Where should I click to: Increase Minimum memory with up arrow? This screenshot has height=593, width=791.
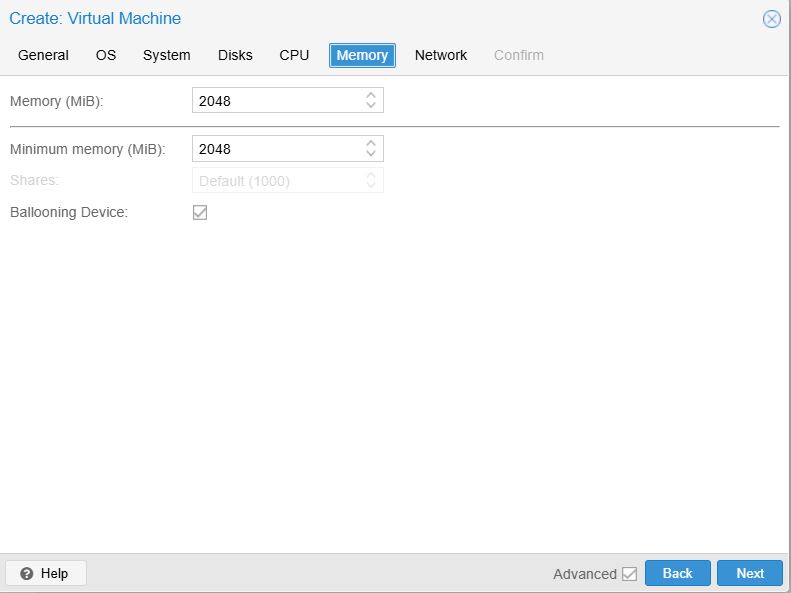(371, 143)
